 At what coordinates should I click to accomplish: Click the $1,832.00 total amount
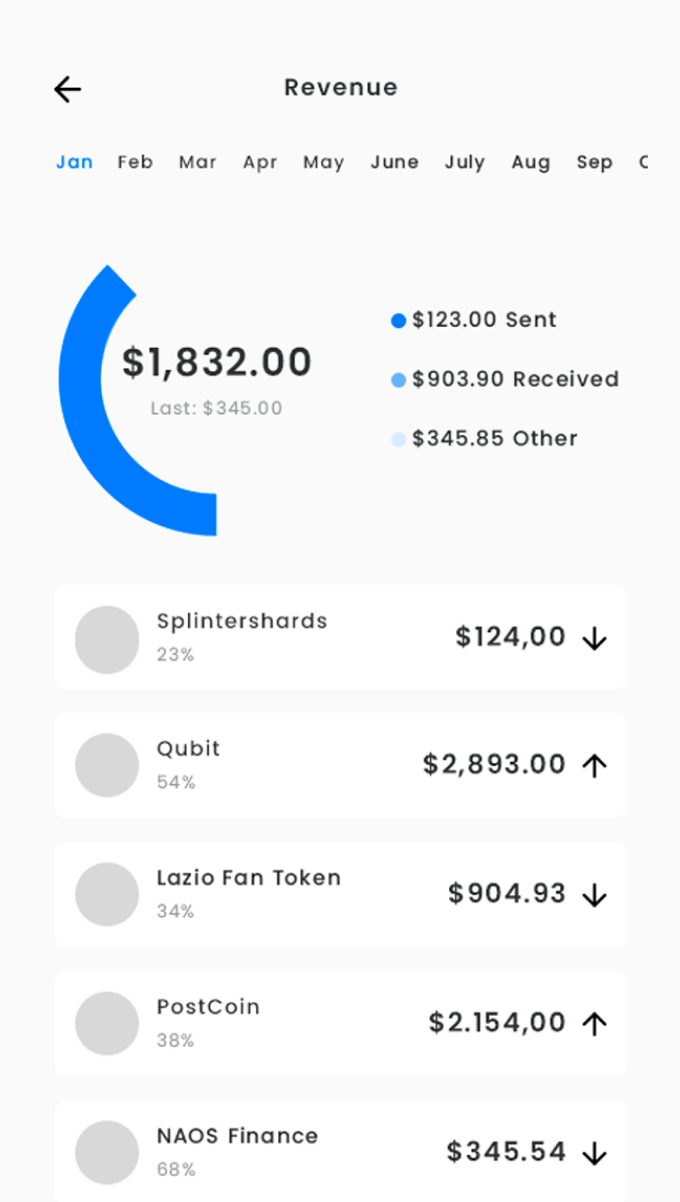click(x=217, y=362)
